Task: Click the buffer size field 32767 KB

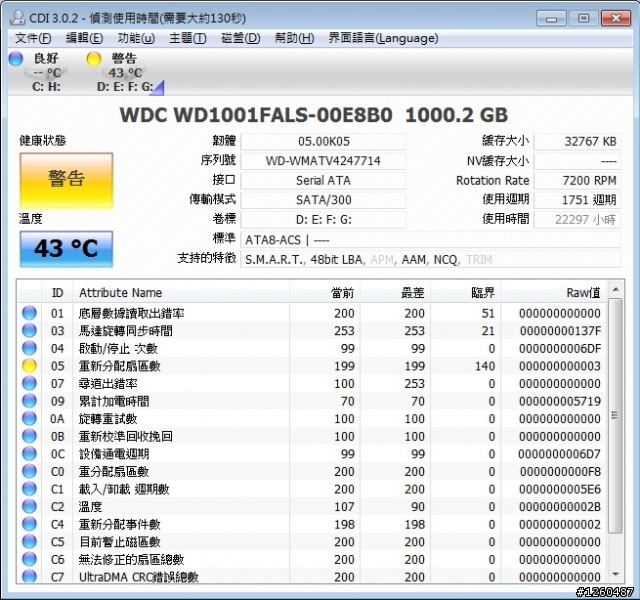Action: tap(577, 142)
